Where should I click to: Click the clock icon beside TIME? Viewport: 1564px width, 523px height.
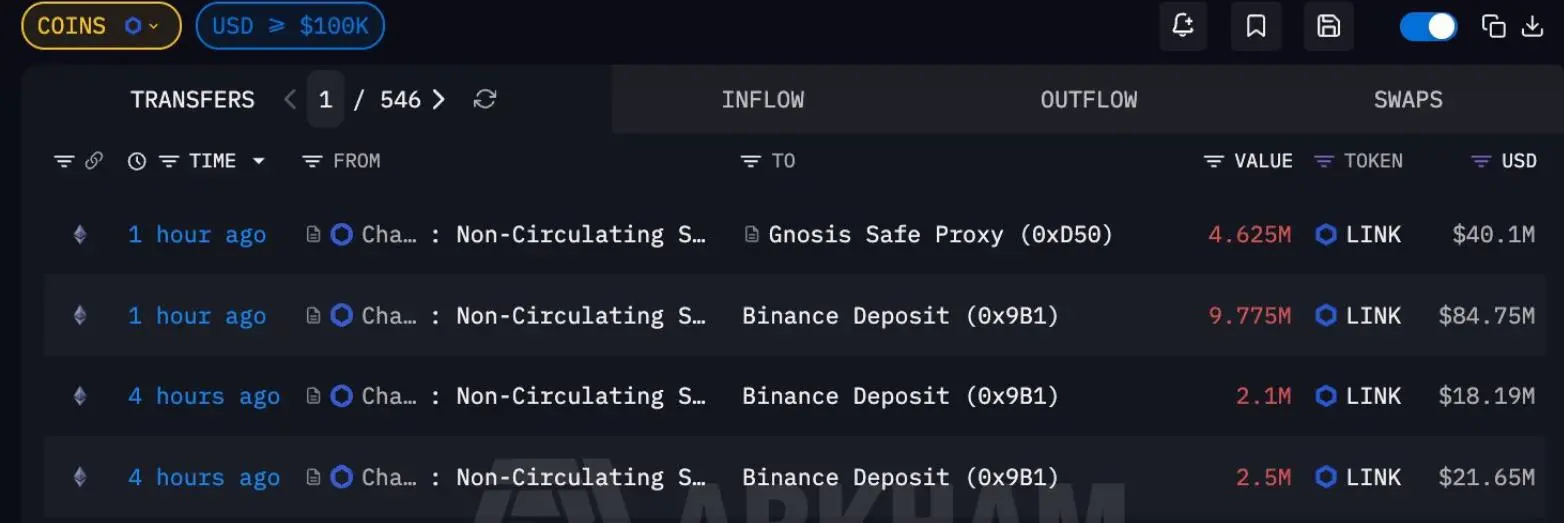pos(137,161)
